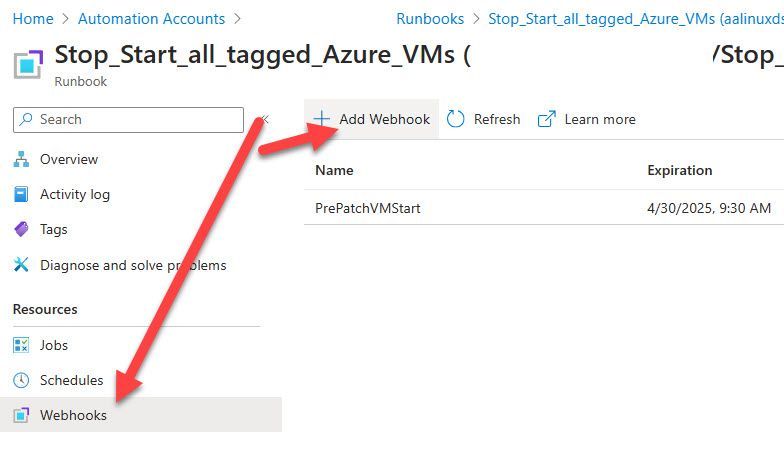This screenshot has height=449, width=784.
Task: Open the Activity log menu item
Action: 75,194
